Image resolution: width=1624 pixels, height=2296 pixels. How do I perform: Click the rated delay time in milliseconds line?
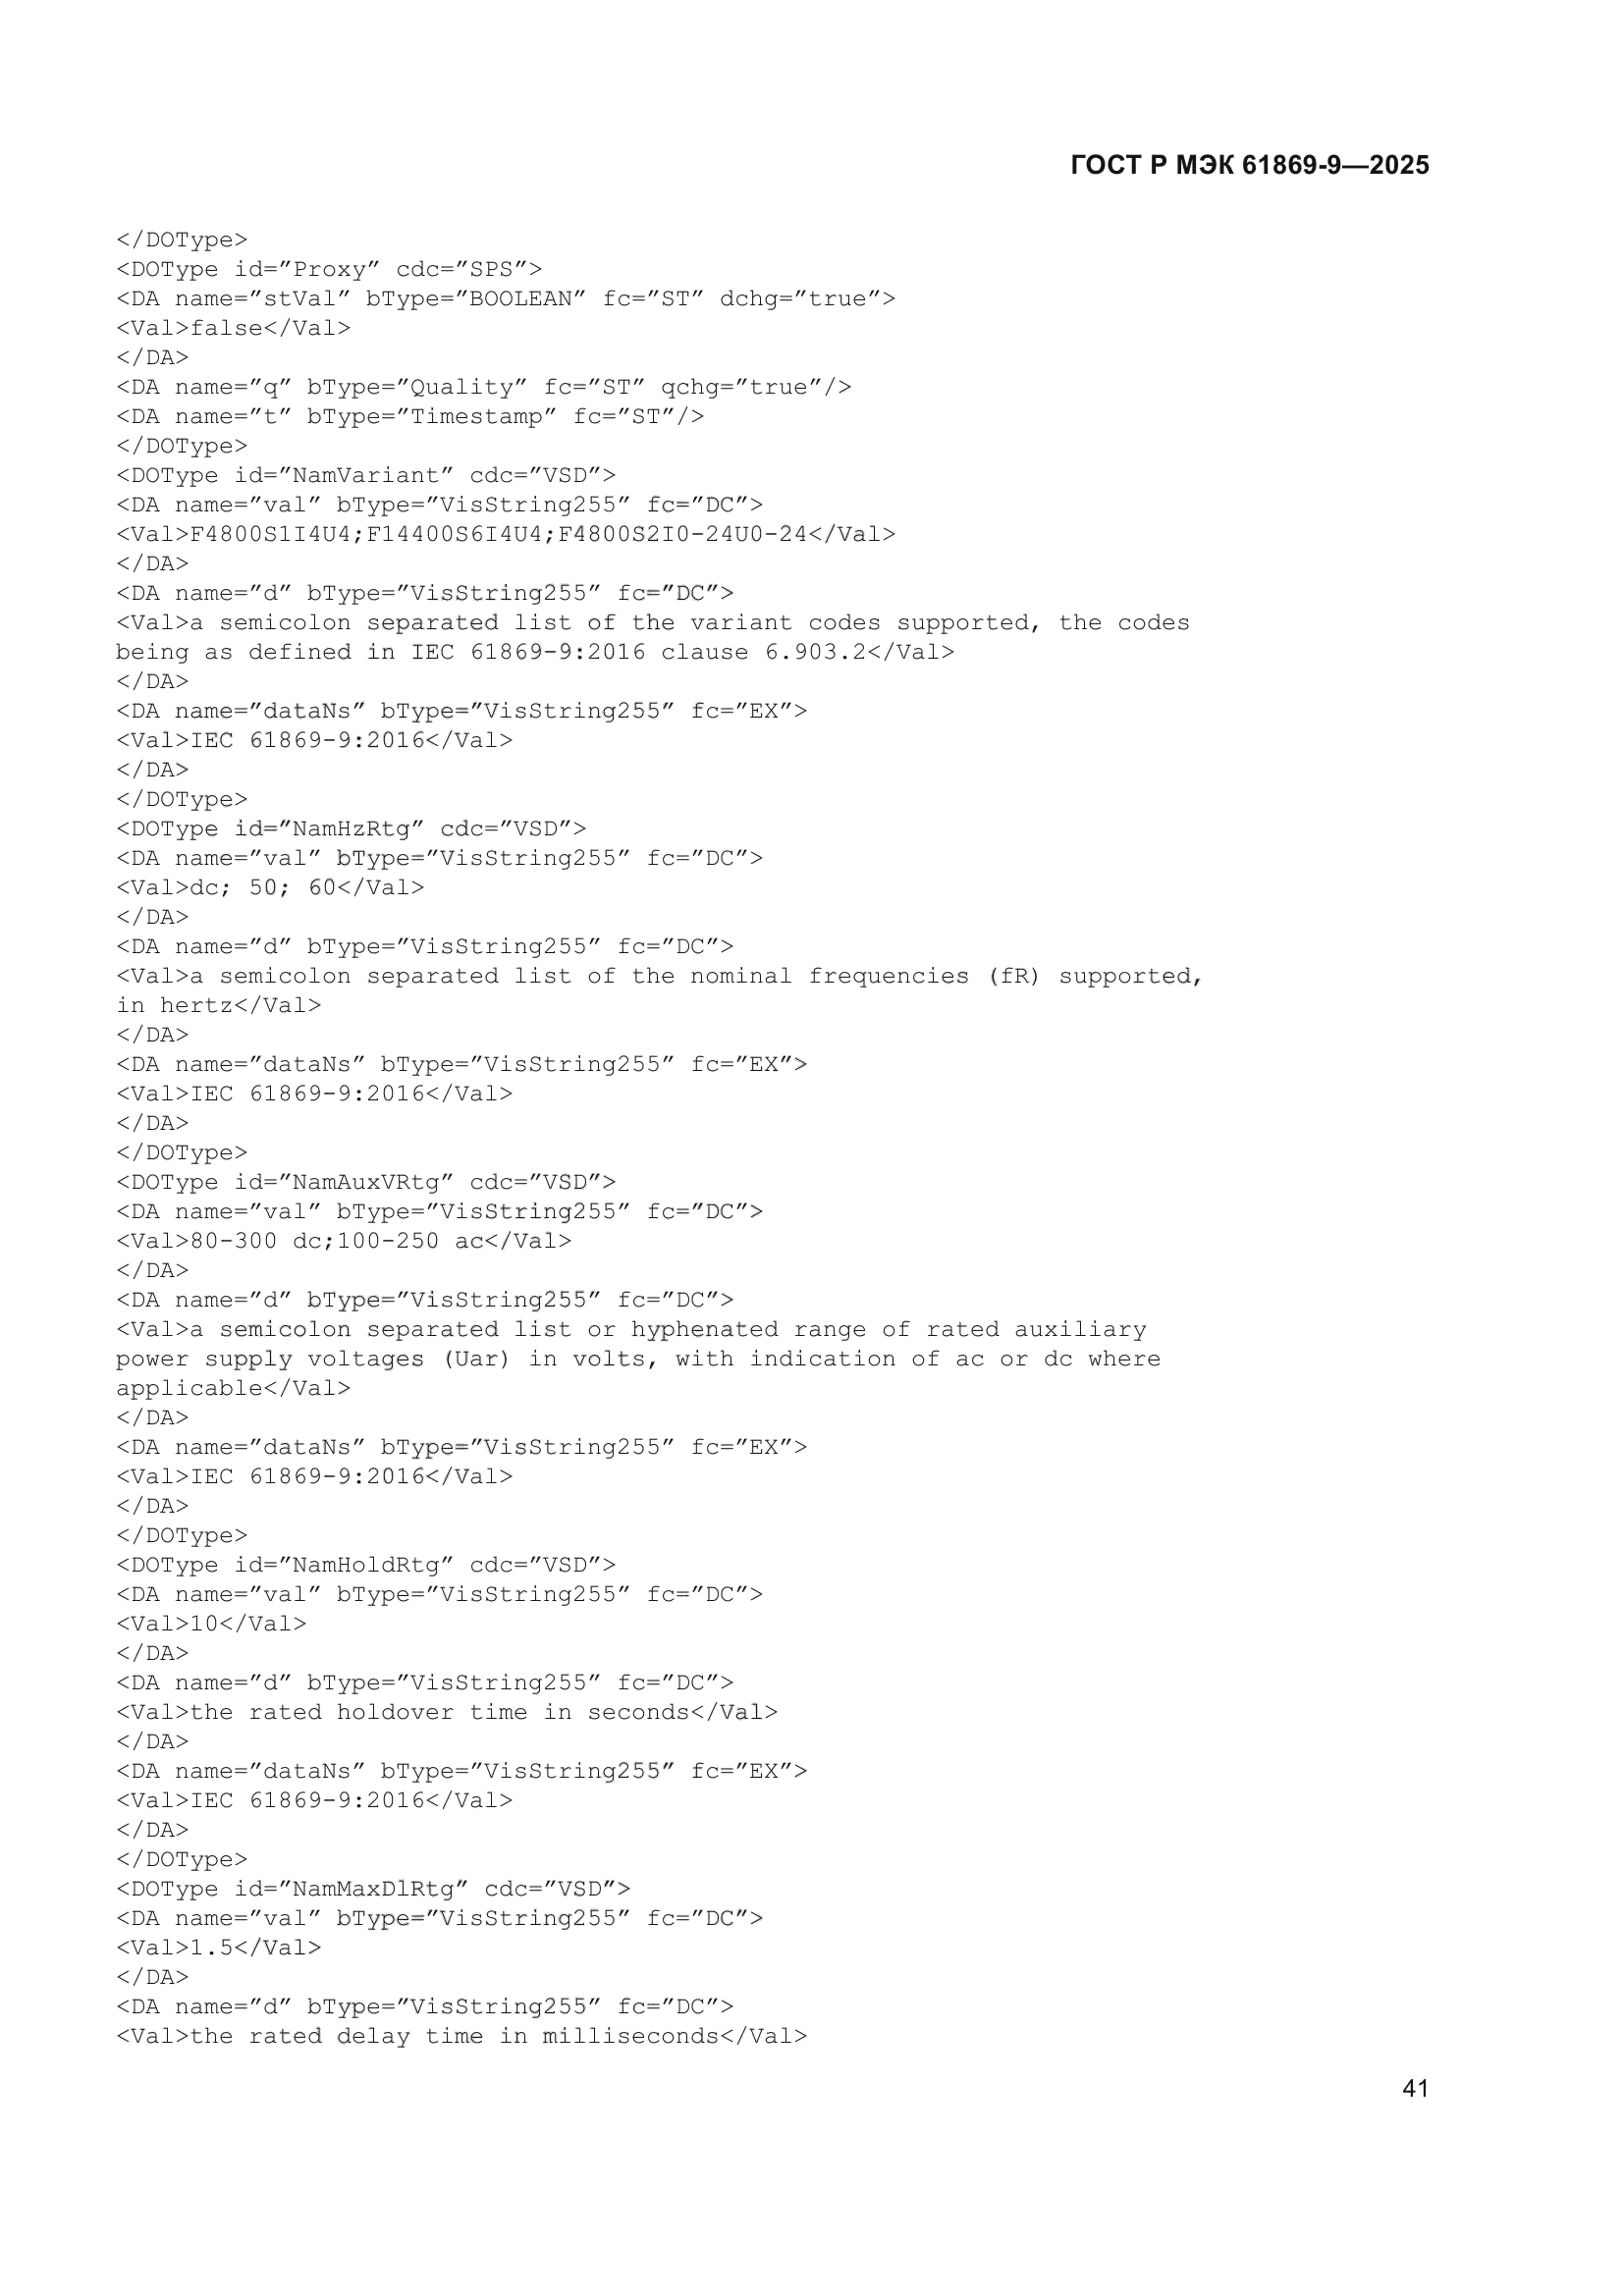click(x=462, y=2037)
